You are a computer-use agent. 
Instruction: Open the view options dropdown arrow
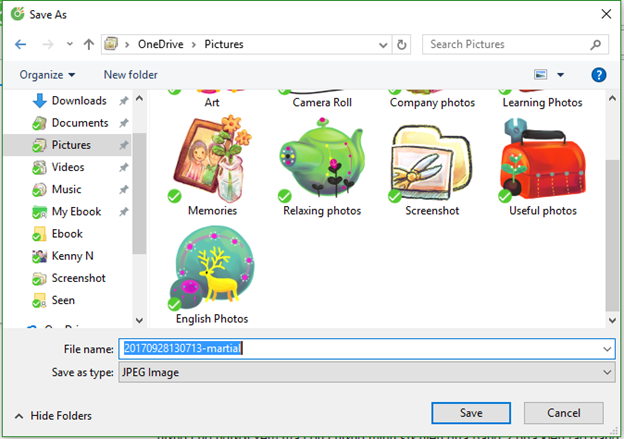point(560,75)
